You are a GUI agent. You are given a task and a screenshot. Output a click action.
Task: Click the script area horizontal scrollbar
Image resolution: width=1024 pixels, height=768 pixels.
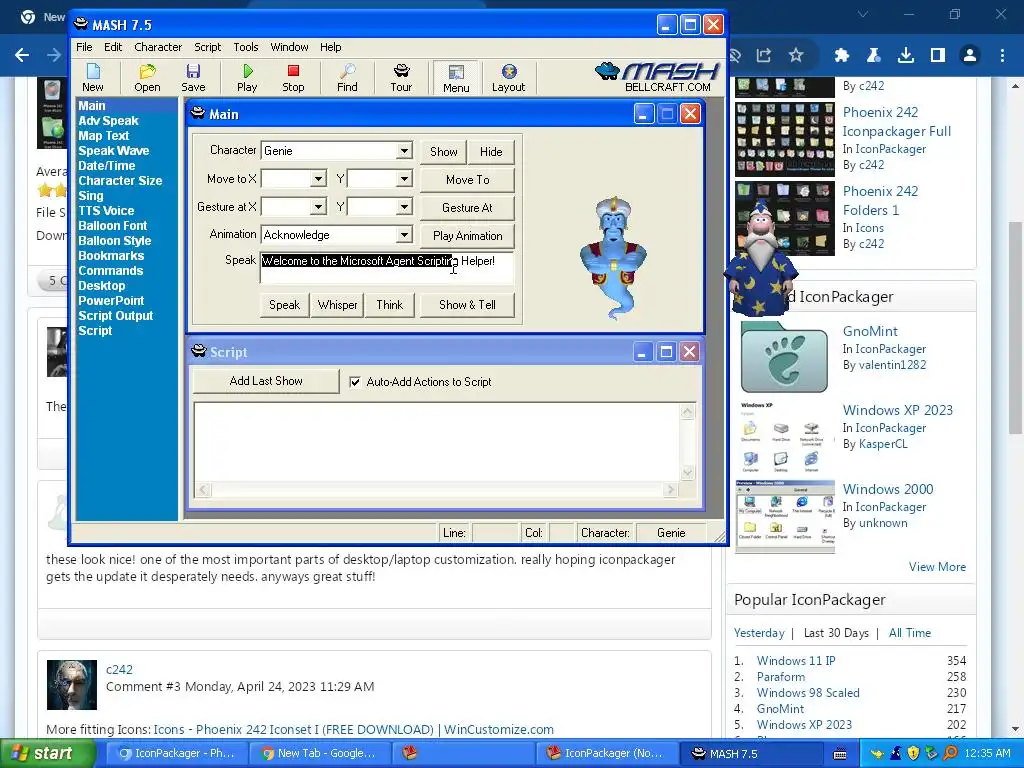(x=436, y=490)
